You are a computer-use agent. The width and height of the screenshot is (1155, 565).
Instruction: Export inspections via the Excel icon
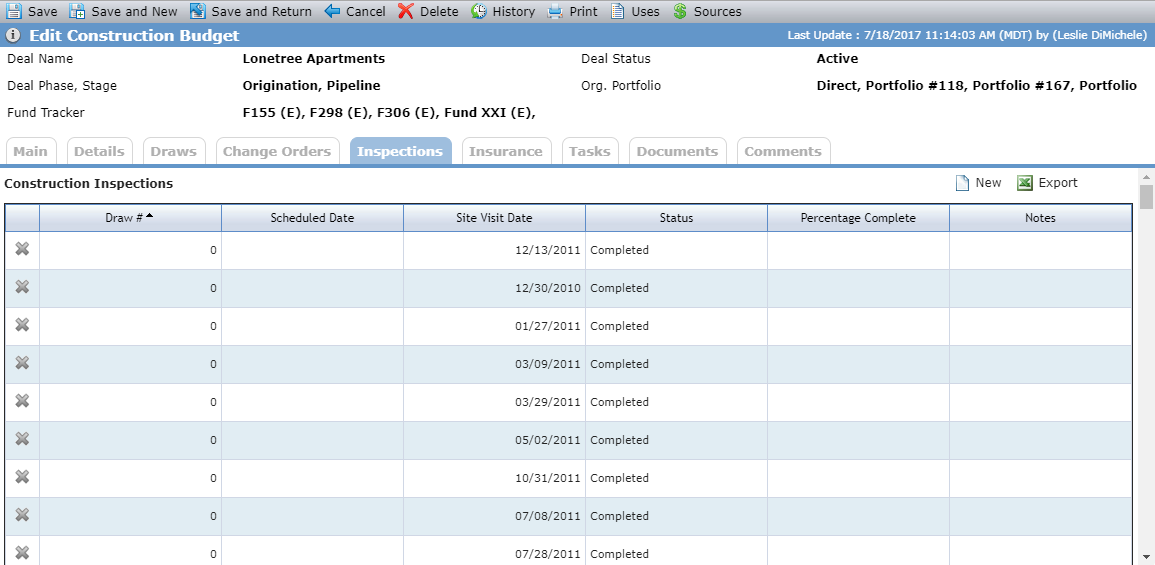click(x=1025, y=183)
